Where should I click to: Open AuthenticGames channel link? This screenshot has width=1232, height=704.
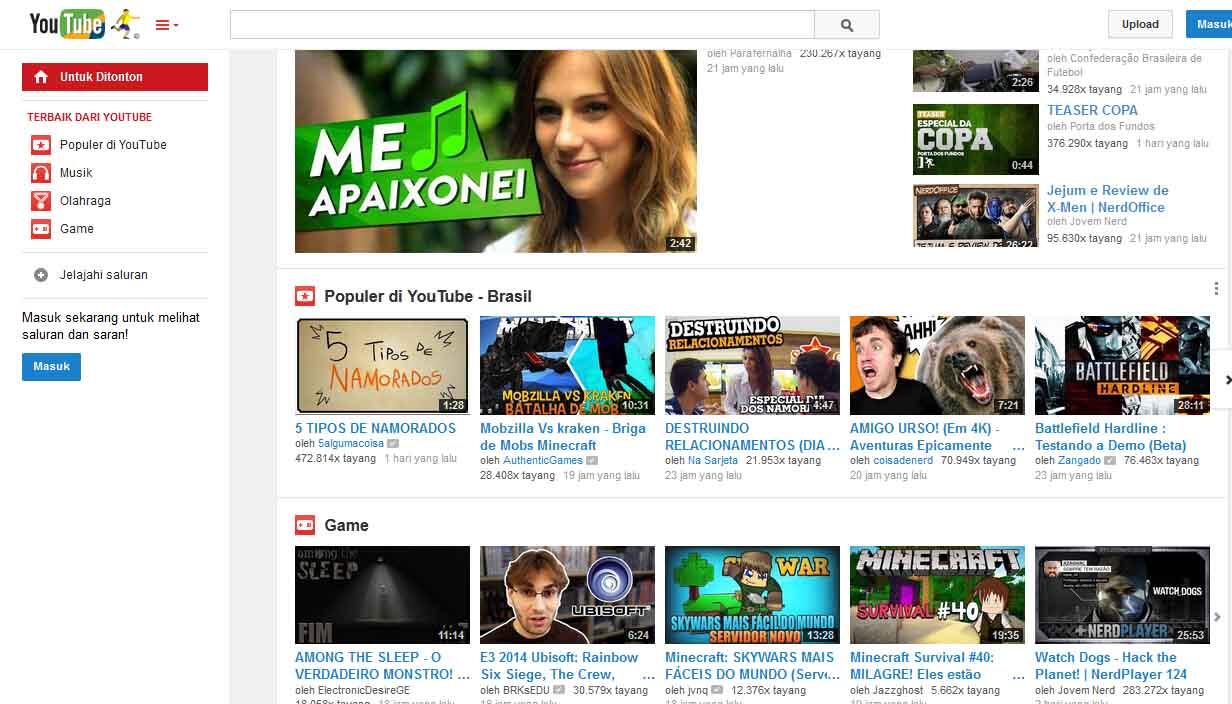[x=543, y=460]
